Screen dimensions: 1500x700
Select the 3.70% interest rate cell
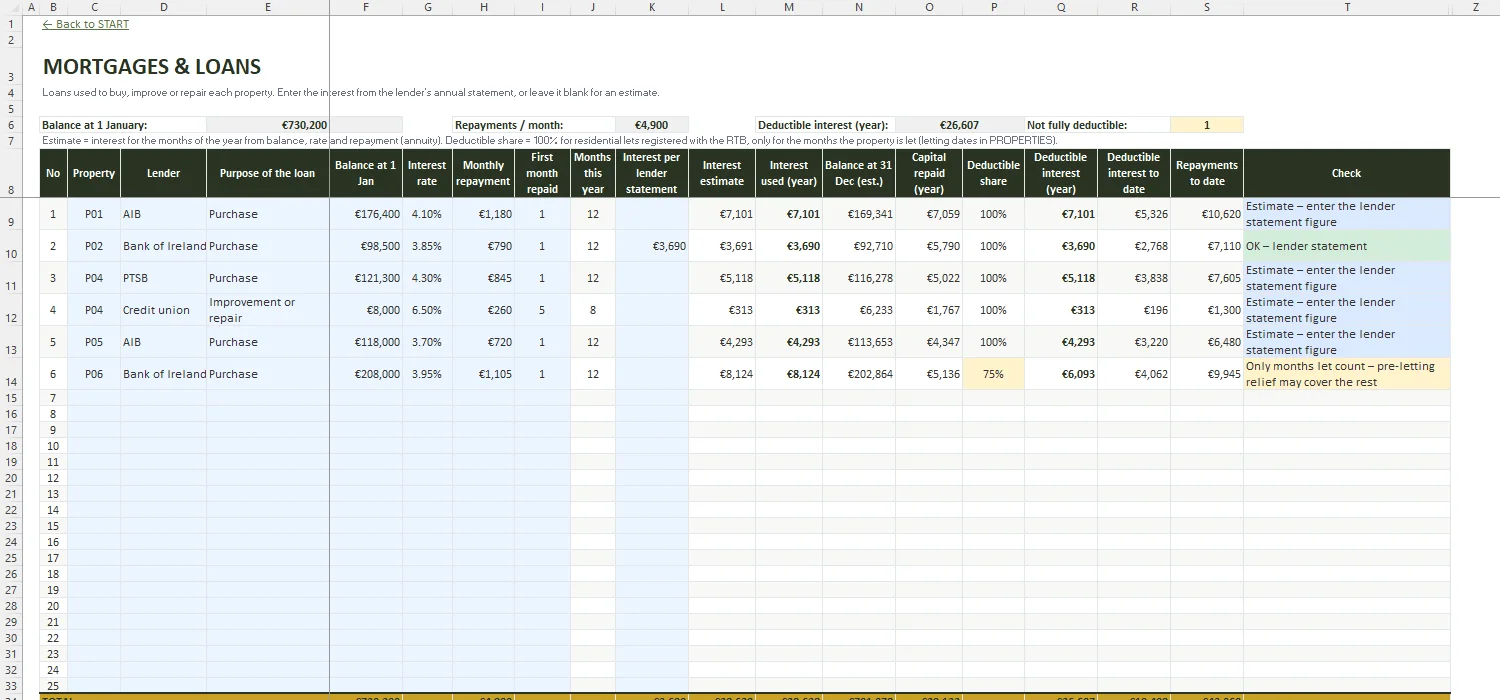coord(427,342)
